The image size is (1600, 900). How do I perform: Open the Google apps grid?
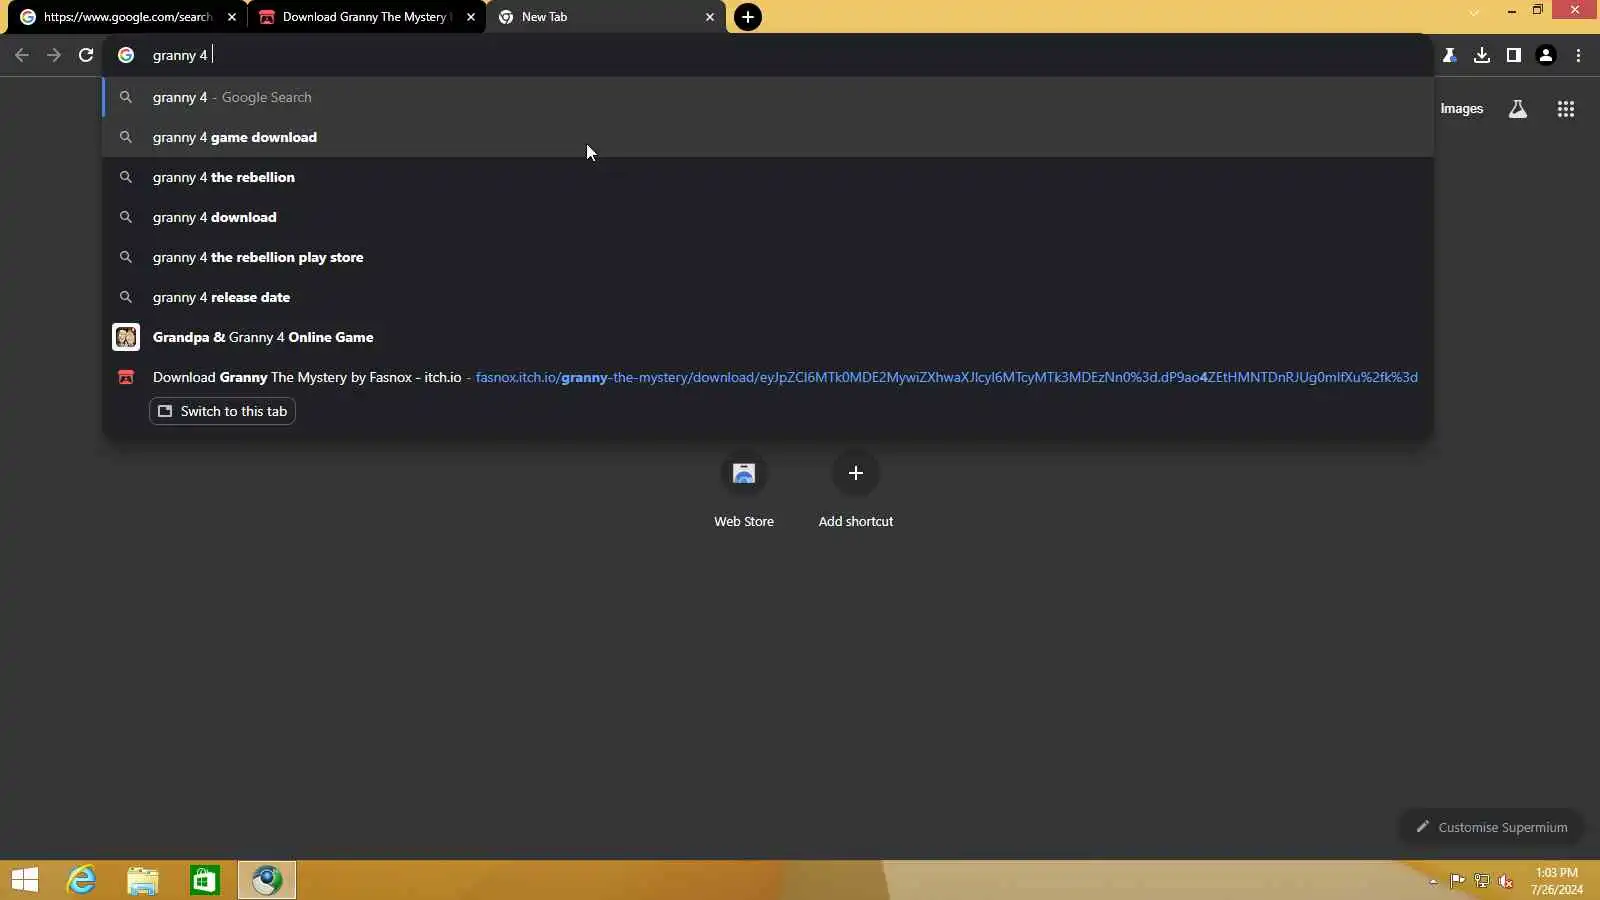1566,109
